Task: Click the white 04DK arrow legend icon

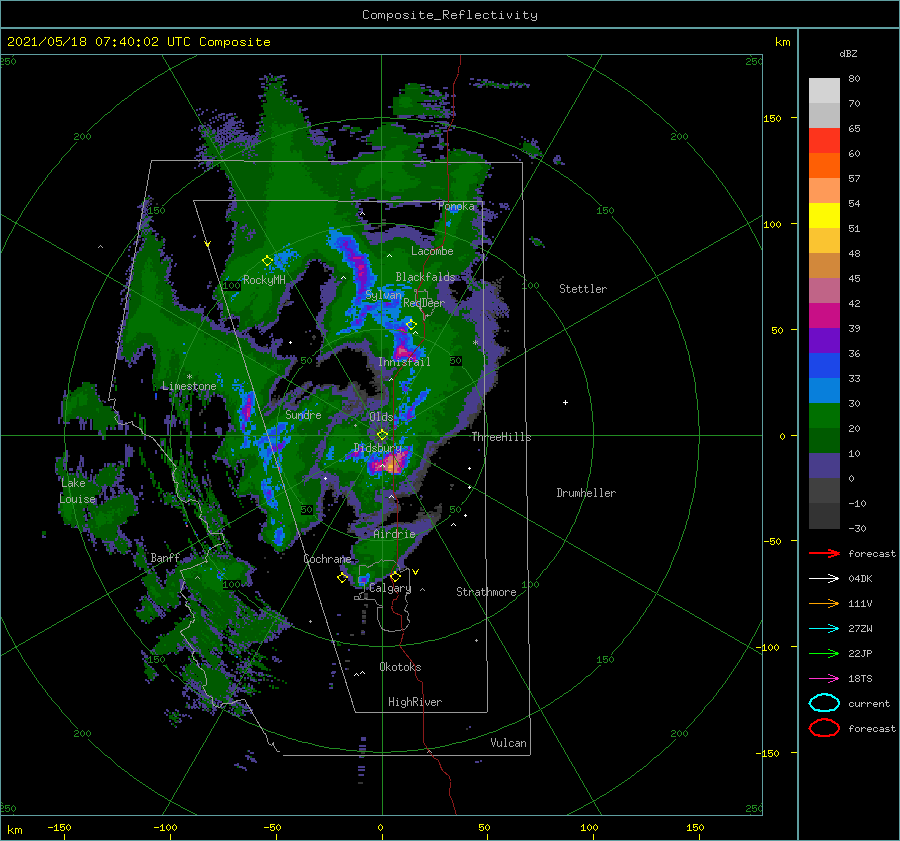Action: [x=824, y=578]
